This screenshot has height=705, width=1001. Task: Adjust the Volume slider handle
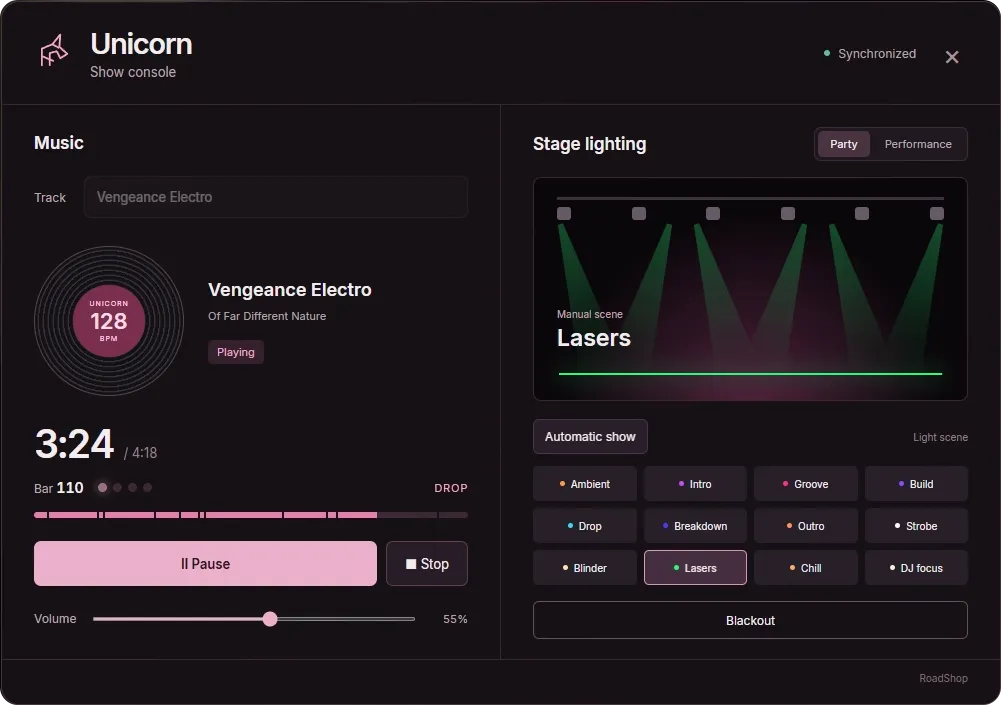point(270,618)
